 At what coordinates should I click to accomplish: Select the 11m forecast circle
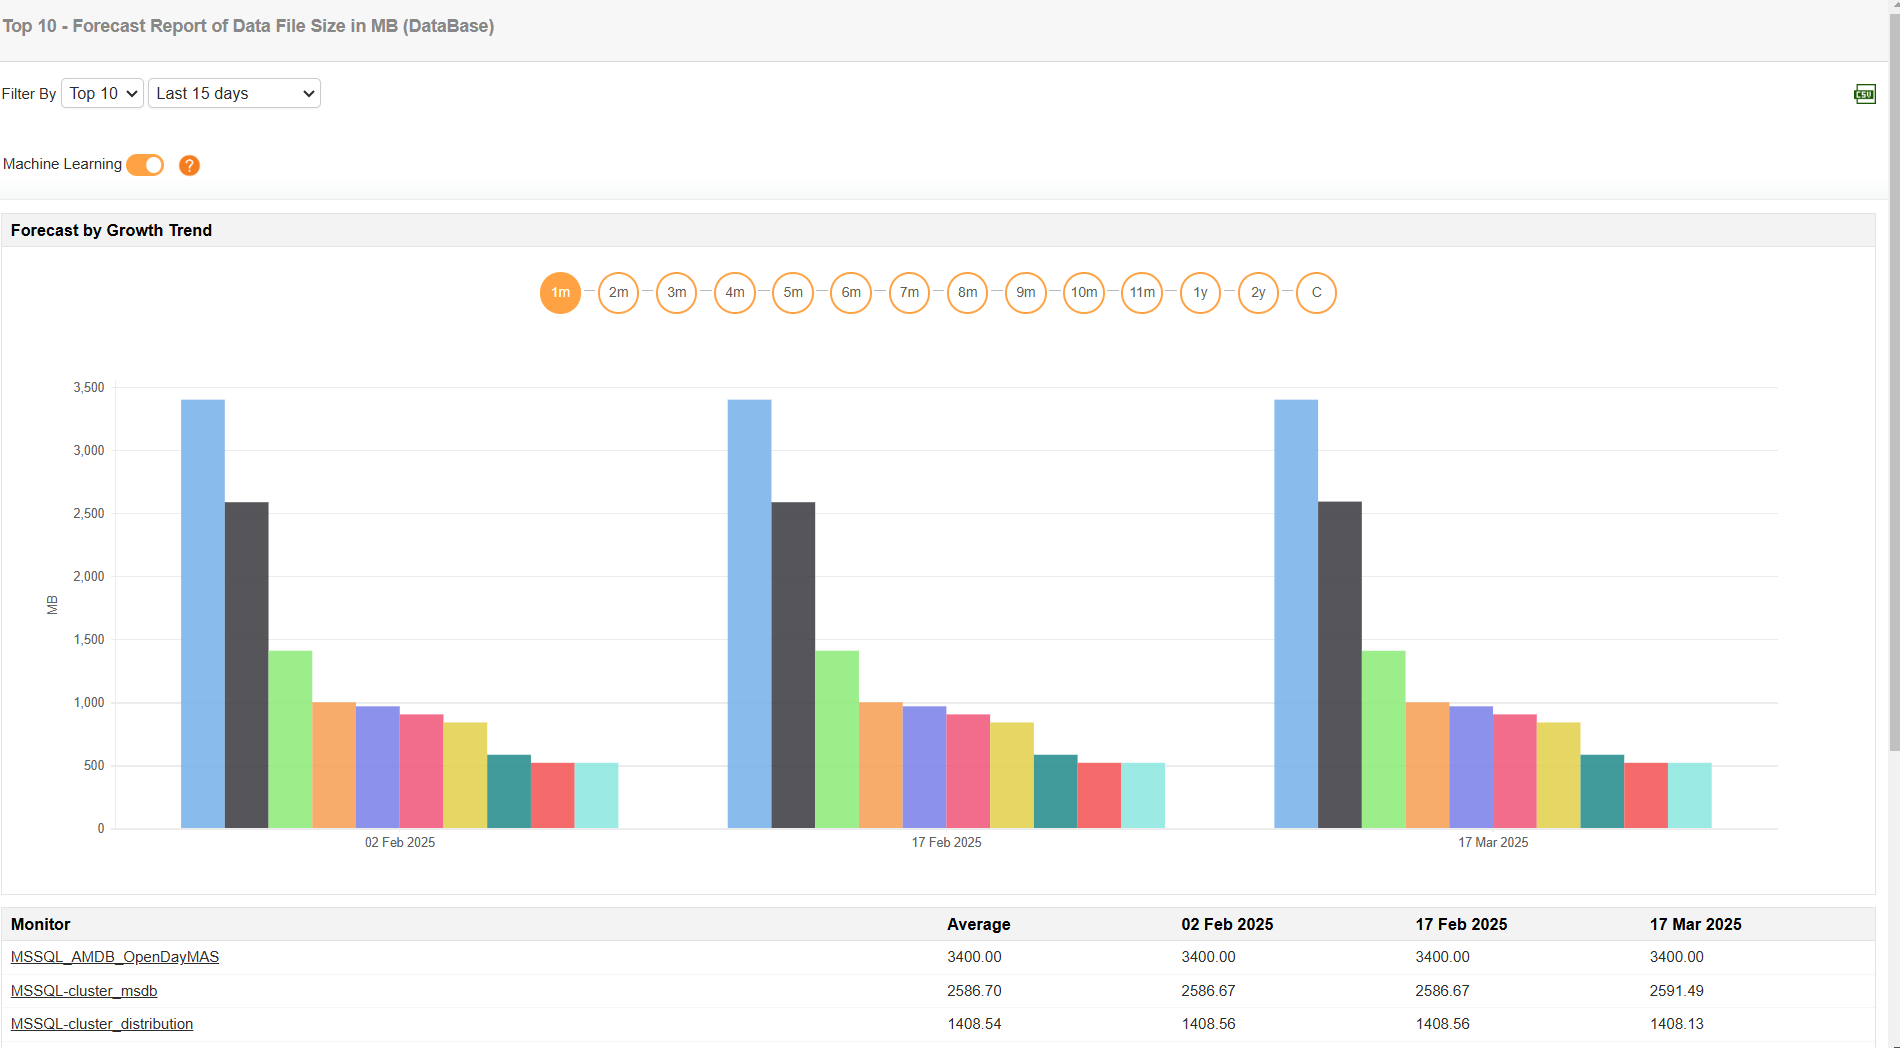[1142, 293]
